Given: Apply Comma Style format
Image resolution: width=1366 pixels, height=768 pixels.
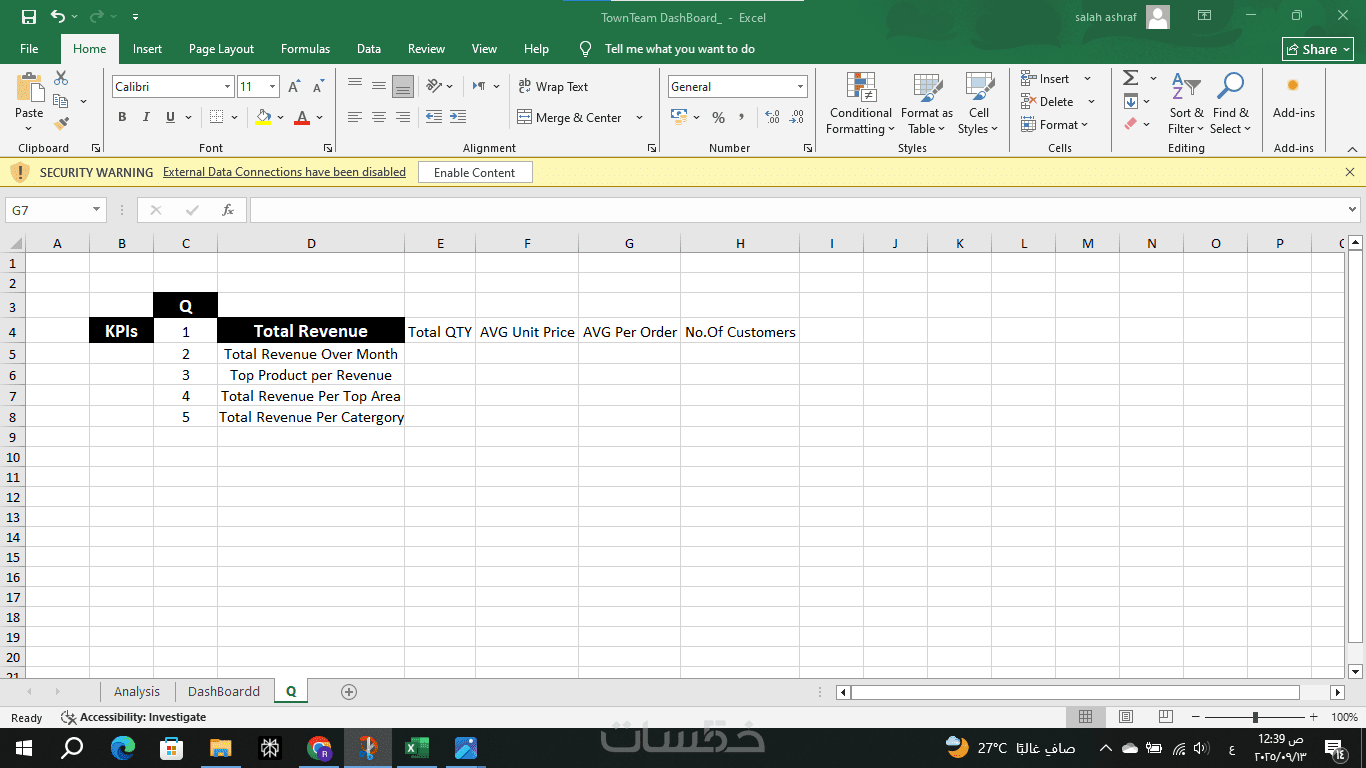Looking at the screenshot, I should click(741, 117).
